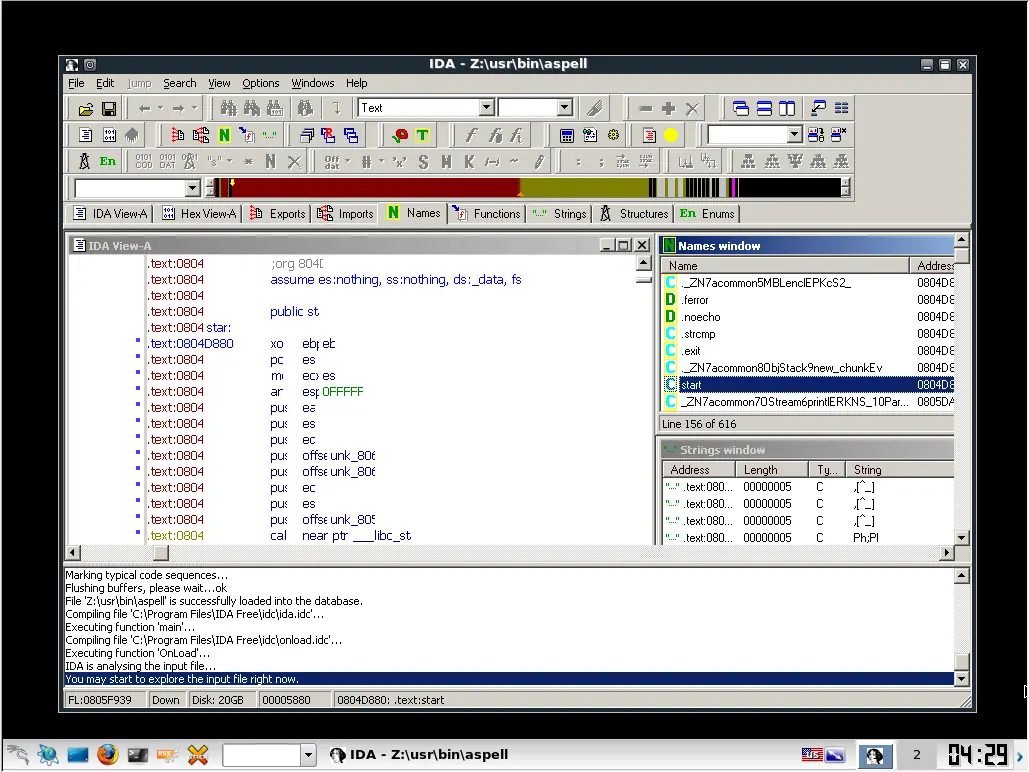
Task: Switch to the Imports tab
Action: 345,213
